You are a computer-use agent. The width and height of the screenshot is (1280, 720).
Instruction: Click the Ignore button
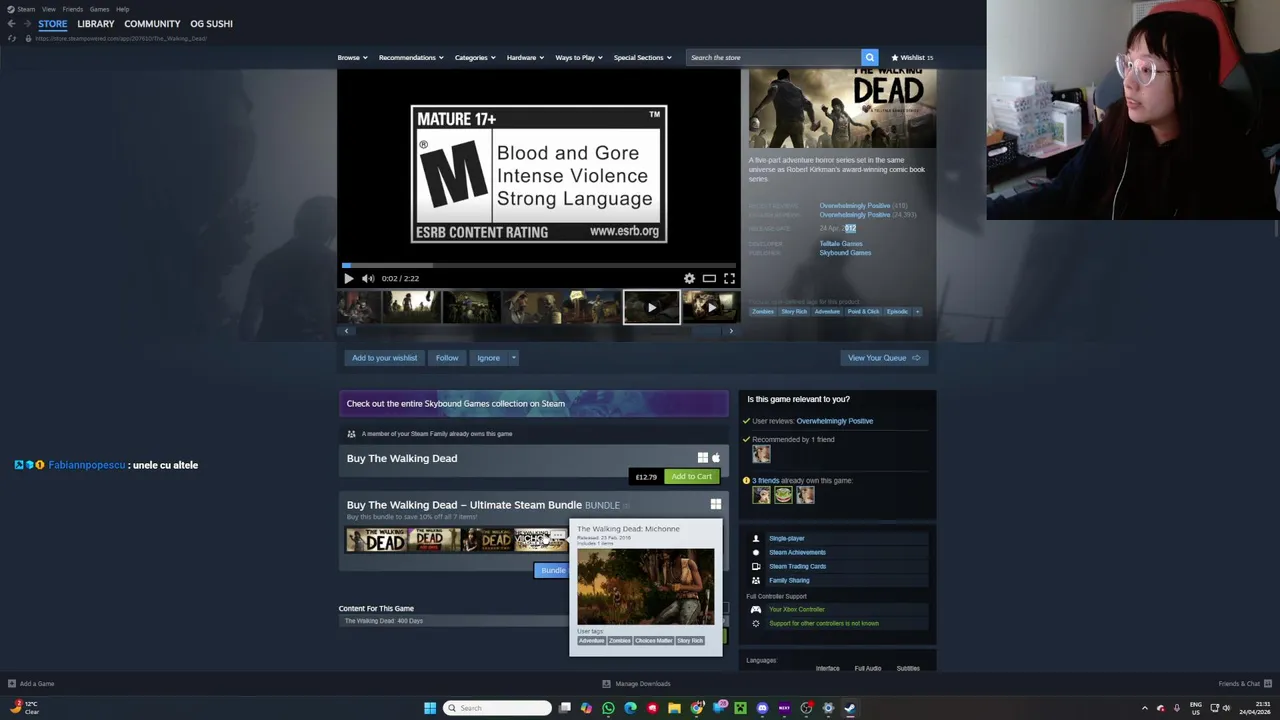point(488,358)
